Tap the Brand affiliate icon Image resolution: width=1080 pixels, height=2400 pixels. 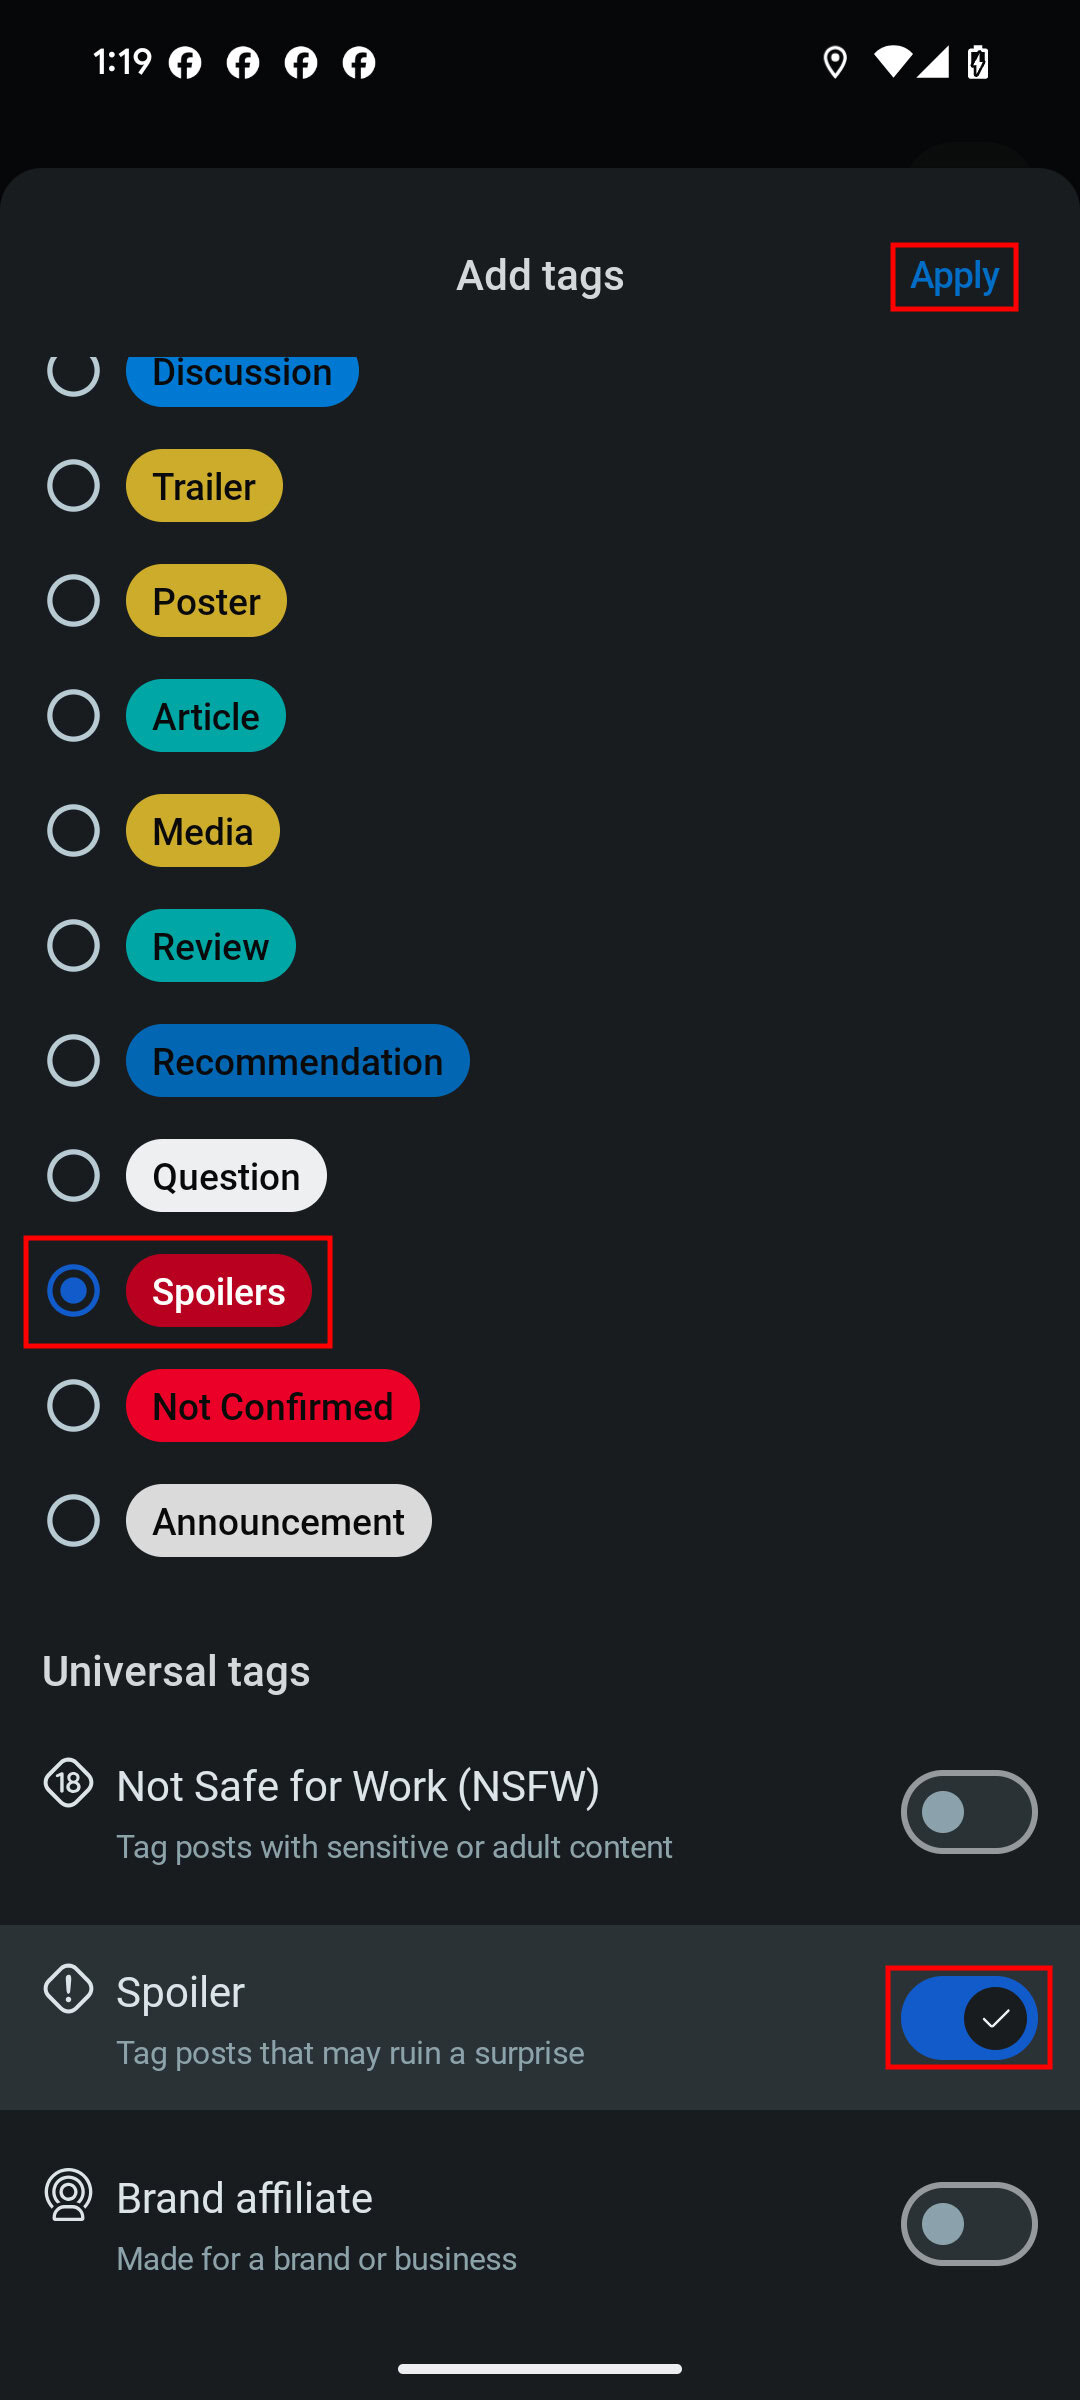coord(68,2194)
